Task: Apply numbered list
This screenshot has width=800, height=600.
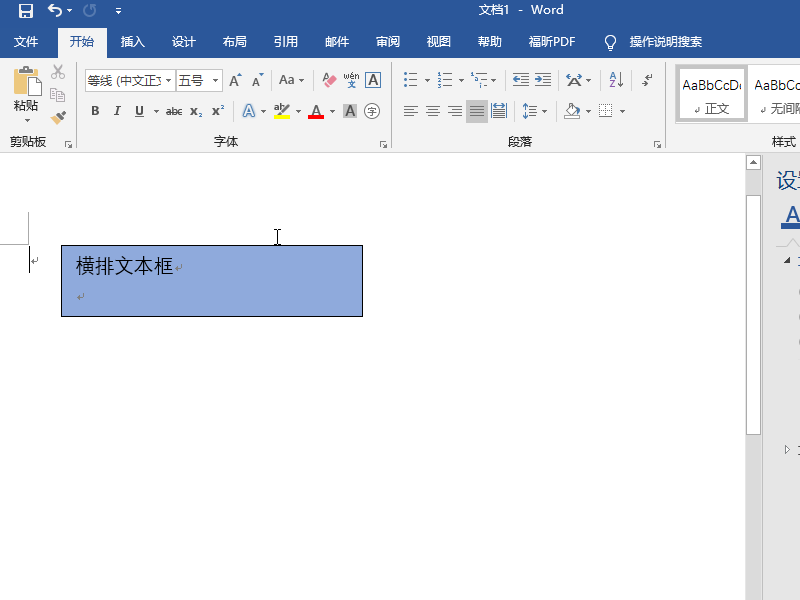Action: tap(445, 80)
